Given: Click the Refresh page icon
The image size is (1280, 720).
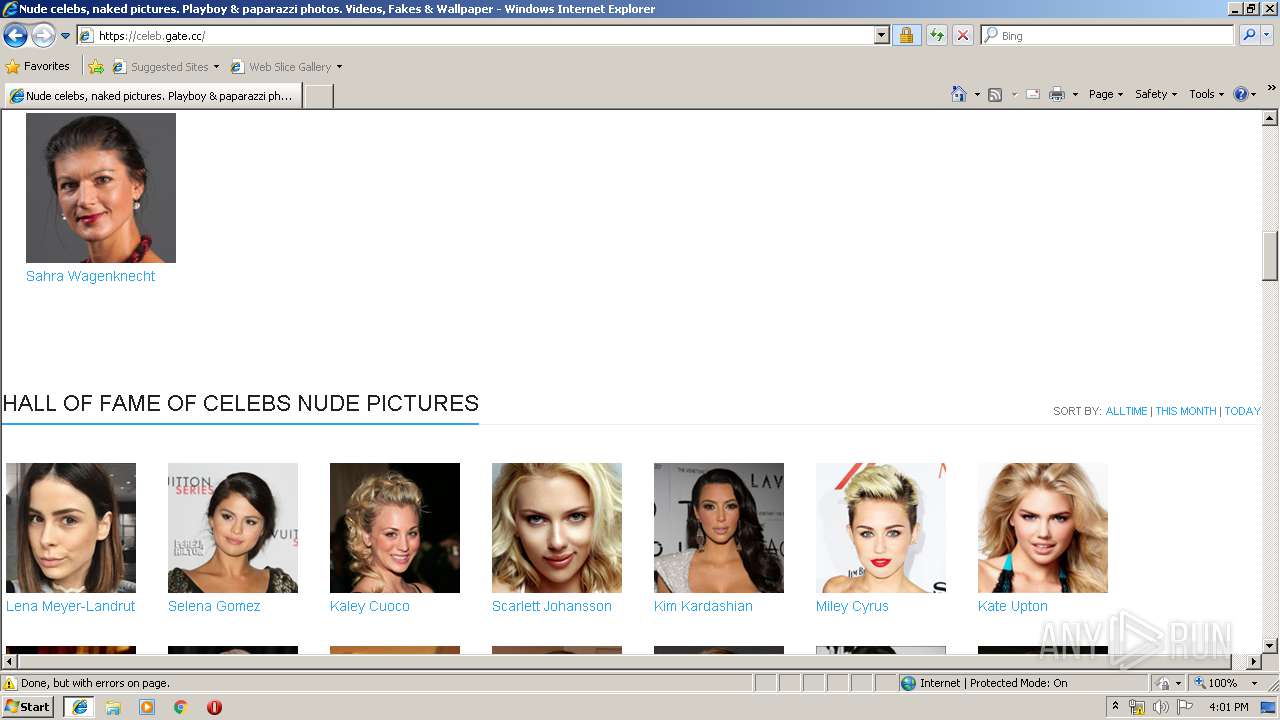Looking at the screenshot, I should click(x=936, y=35).
